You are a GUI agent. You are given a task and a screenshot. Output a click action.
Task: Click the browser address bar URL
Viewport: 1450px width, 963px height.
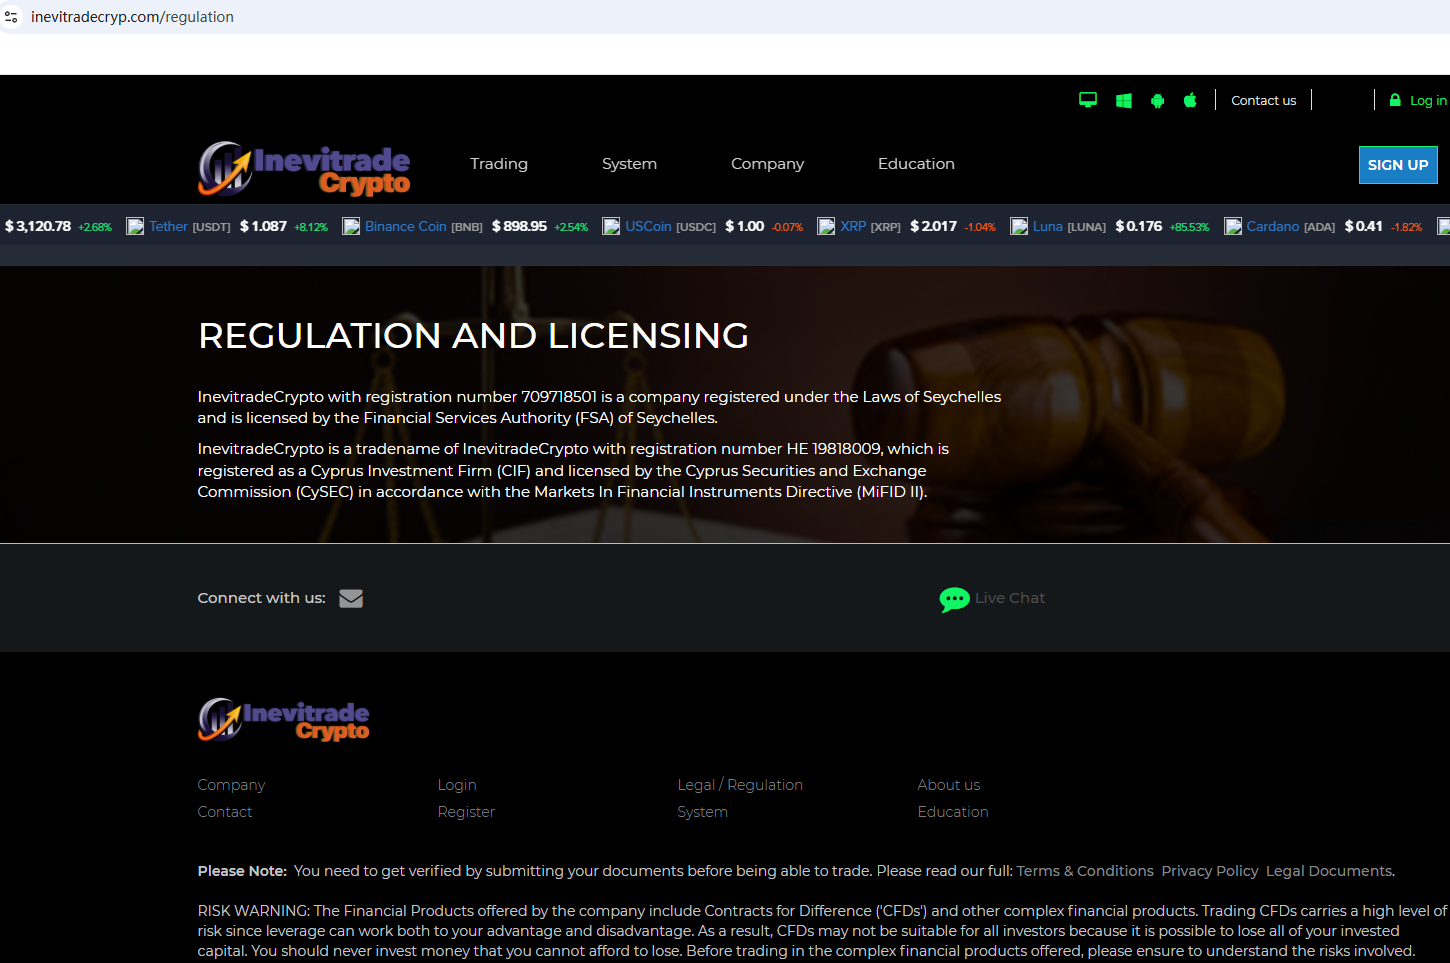pyautogui.click(x=132, y=17)
